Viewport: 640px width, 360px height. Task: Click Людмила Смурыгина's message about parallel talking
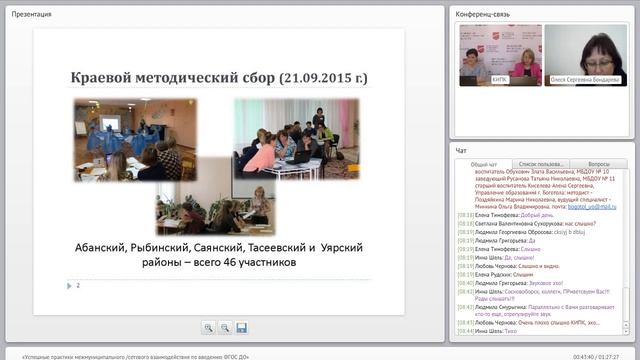point(536,310)
